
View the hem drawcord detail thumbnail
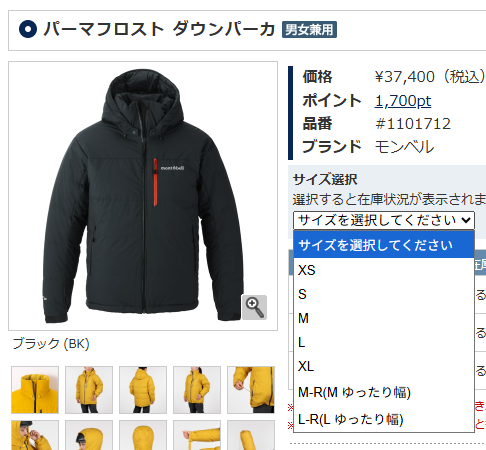pos(251,390)
